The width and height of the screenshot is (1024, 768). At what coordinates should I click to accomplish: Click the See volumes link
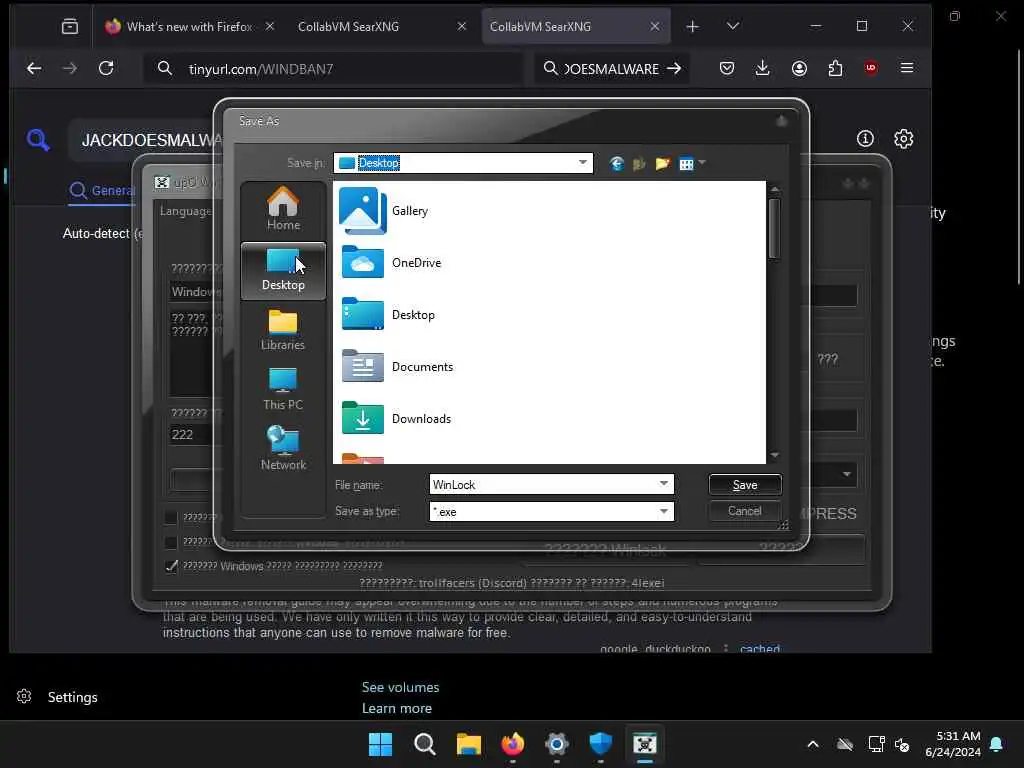(400, 687)
